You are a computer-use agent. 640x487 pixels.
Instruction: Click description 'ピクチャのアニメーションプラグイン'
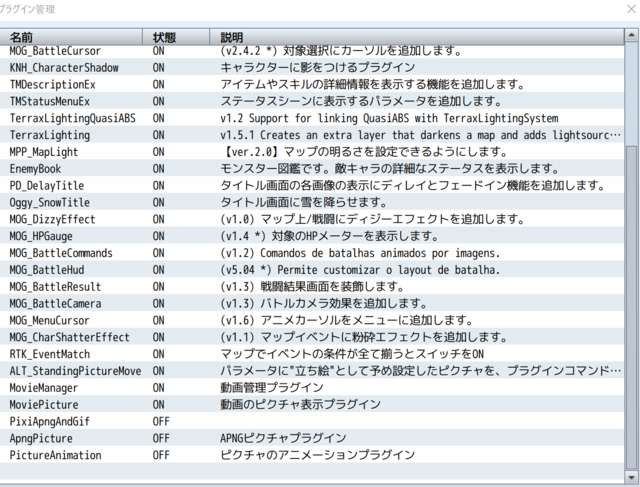[x=318, y=455]
